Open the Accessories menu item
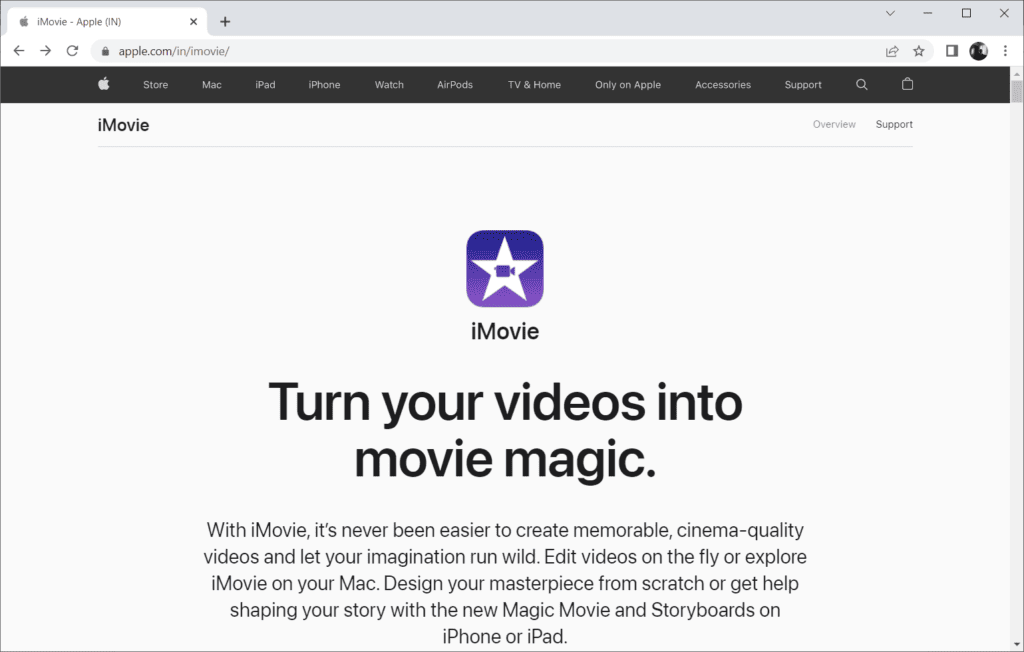Image resolution: width=1024 pixels, height=652 pixels. coord(723,84)
